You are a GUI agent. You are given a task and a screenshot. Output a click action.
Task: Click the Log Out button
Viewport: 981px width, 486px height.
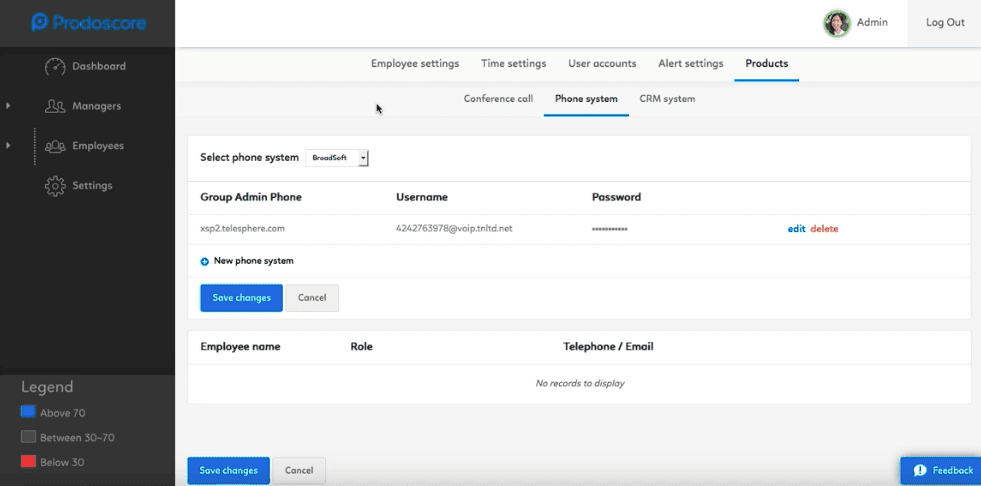click(x=945, y=23)
